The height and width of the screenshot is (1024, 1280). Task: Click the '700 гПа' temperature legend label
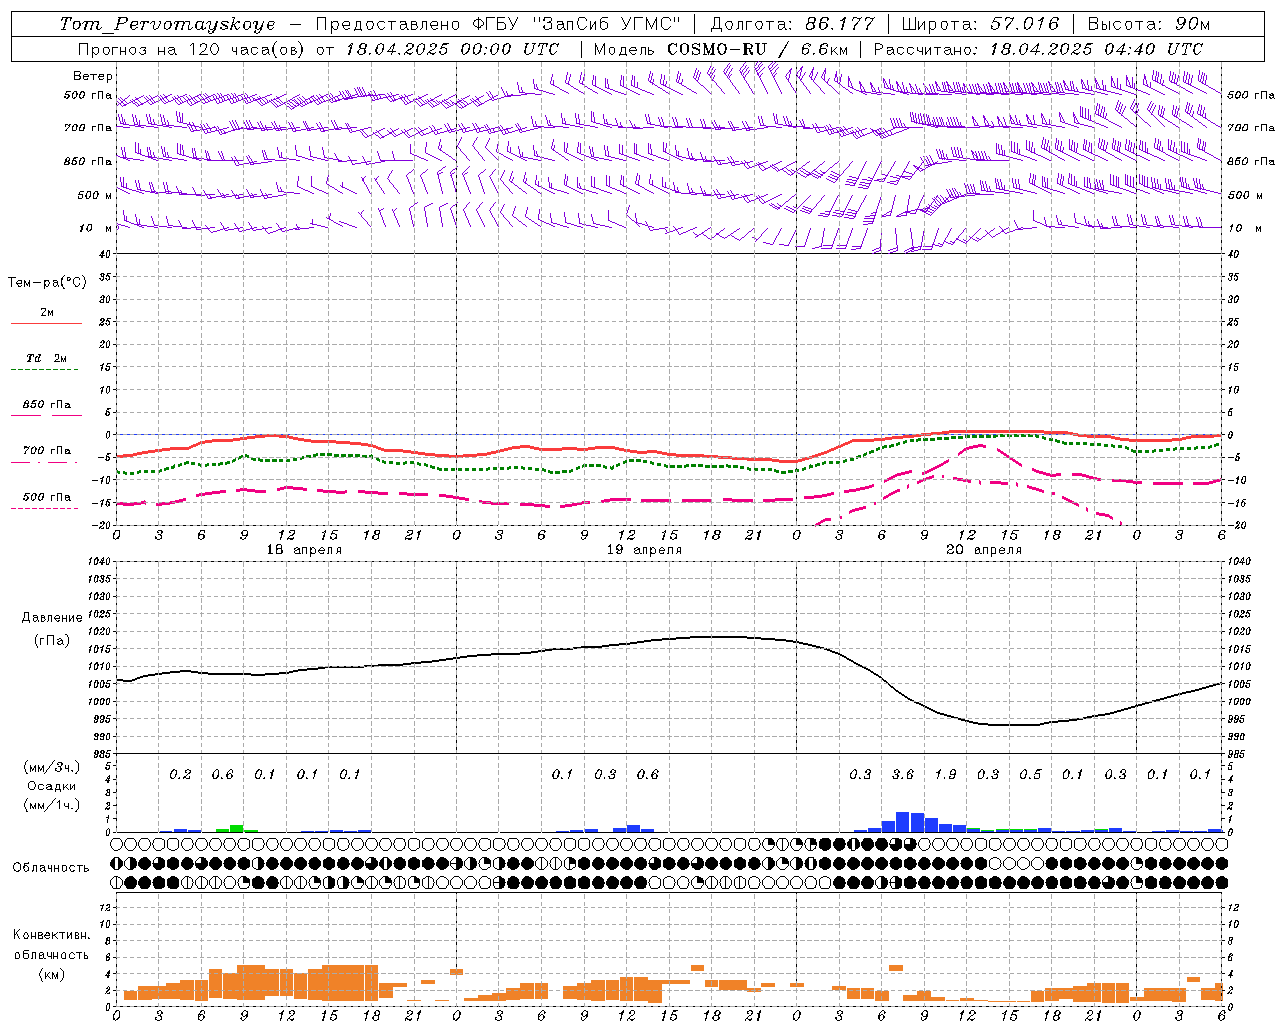tap(46, 450)
